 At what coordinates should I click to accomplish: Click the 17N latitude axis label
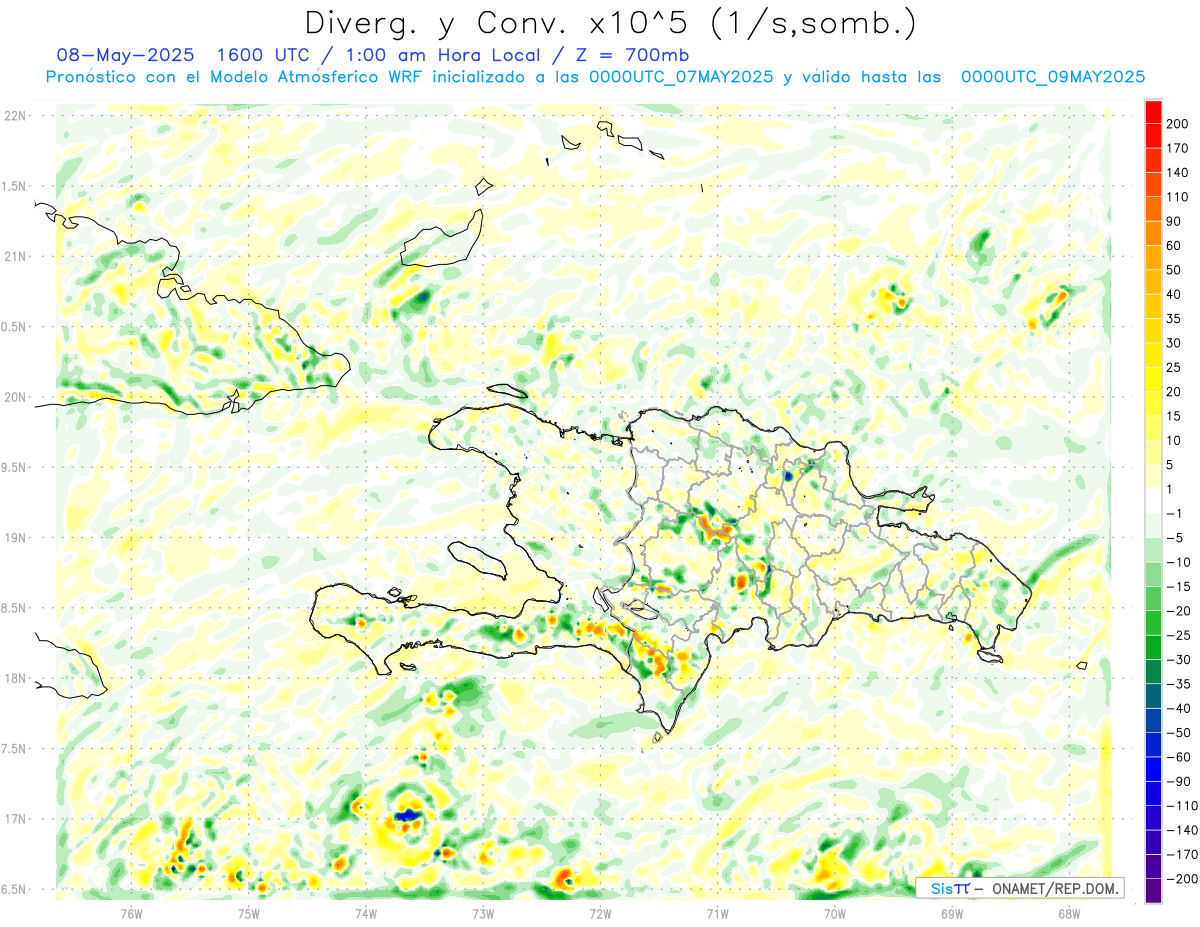14,819
